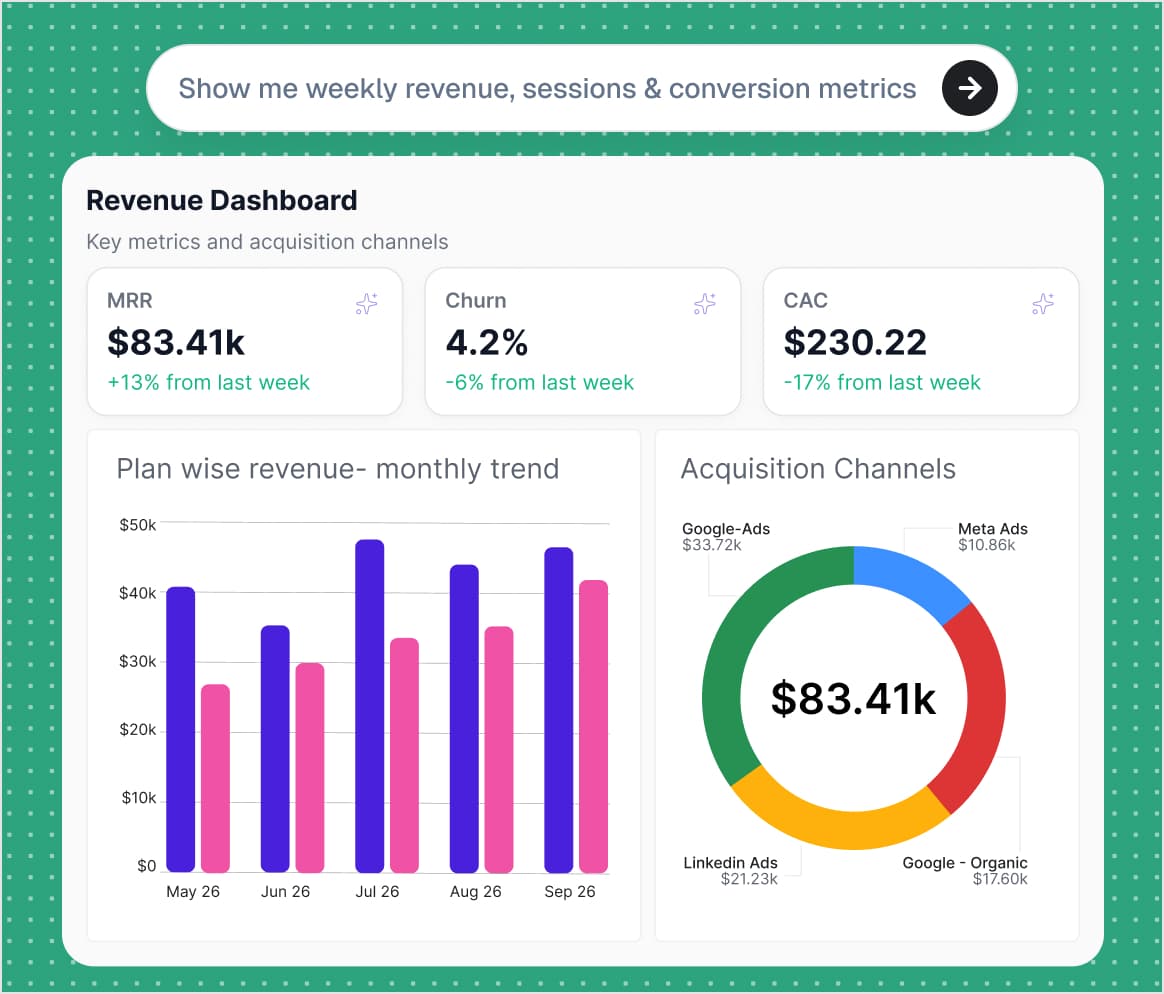Image resolution: width=1164 pixels, height=994 pixels.
Task: Click the Revenue Dashboard heading
Action: pos(222,200)
